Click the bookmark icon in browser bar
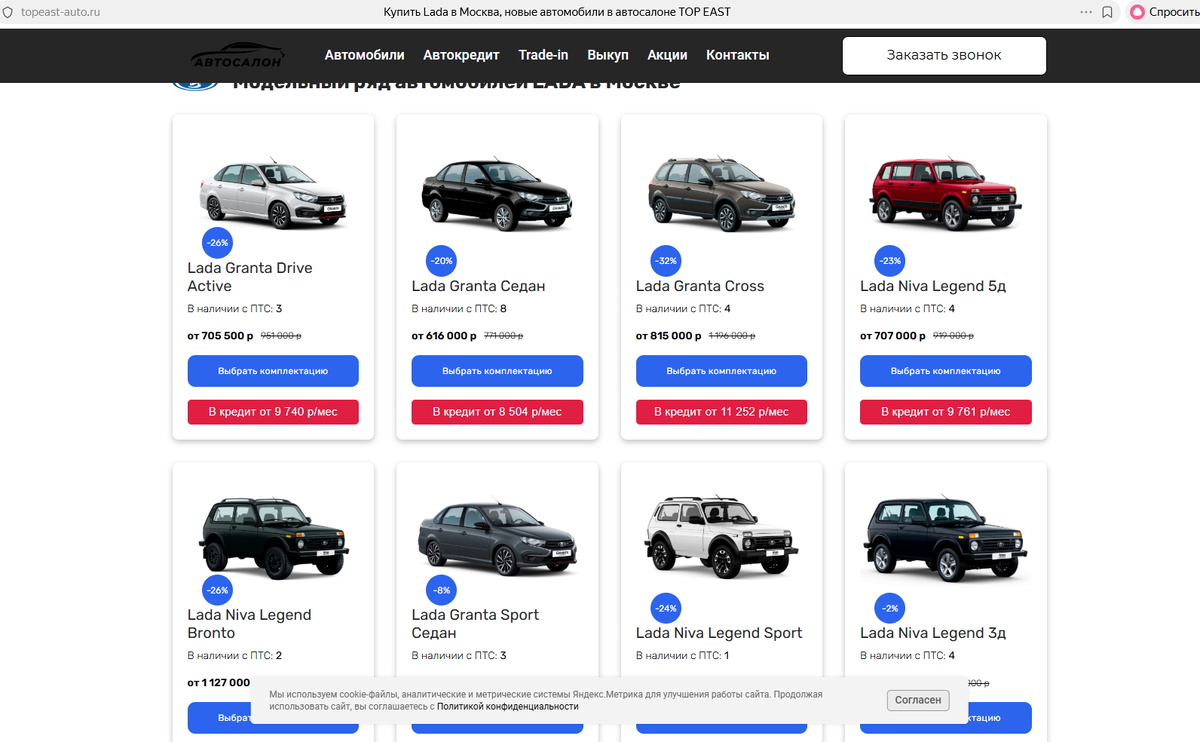 1107,12
